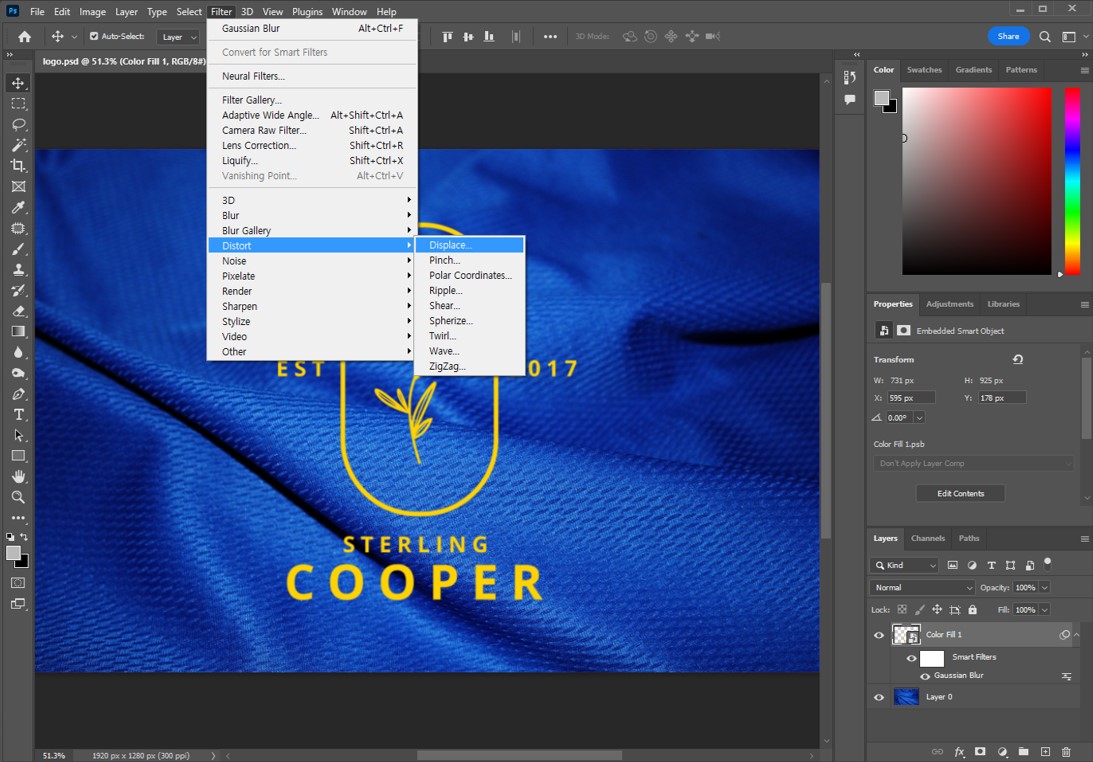Select the Crop tool
This screenshot has height=762, width=1093.
coord(18,166)
